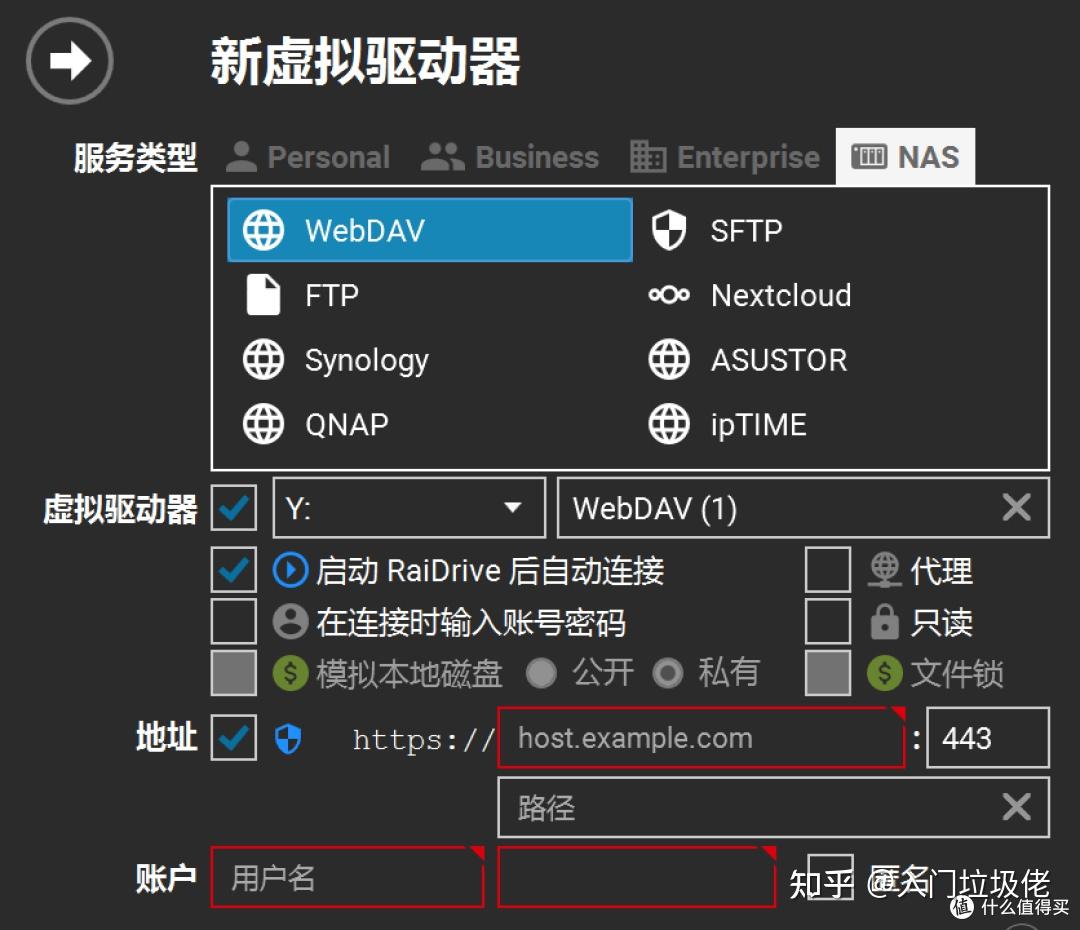The height and width of the screenshot is (930, 1080).
Task: Switch to the Personal service tab
Action: coord(308,157)
